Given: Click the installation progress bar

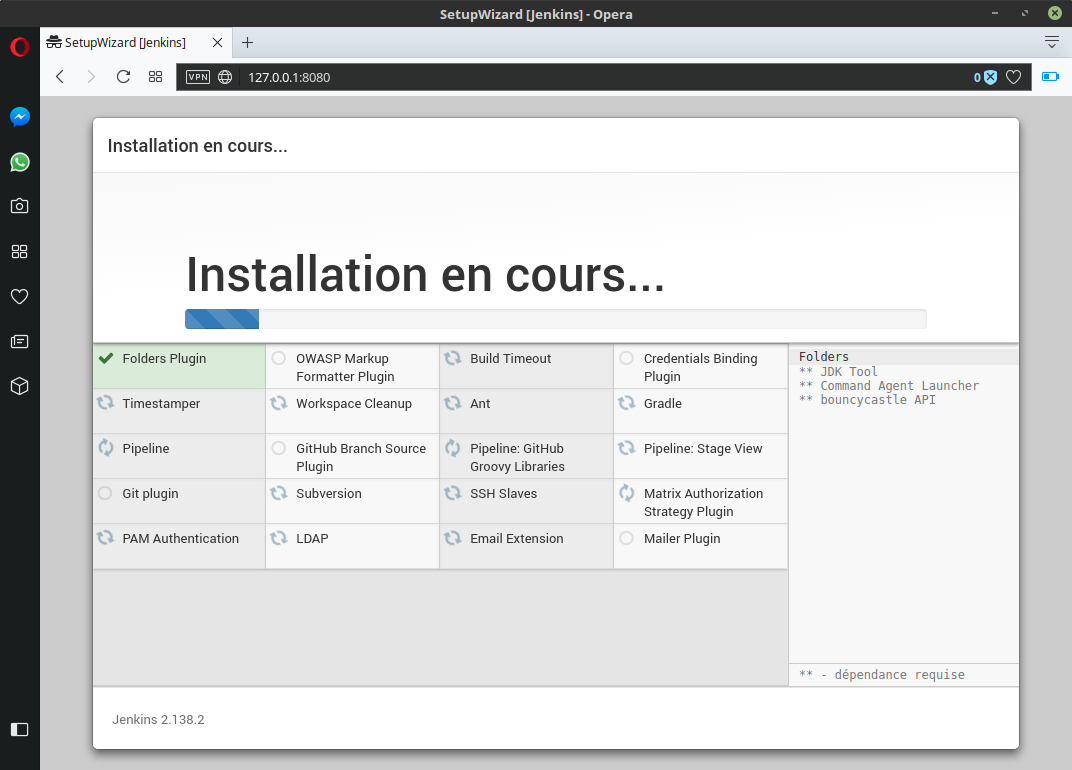Looking at the screenshot, I should pyautogui.click(x=555, y=319).
